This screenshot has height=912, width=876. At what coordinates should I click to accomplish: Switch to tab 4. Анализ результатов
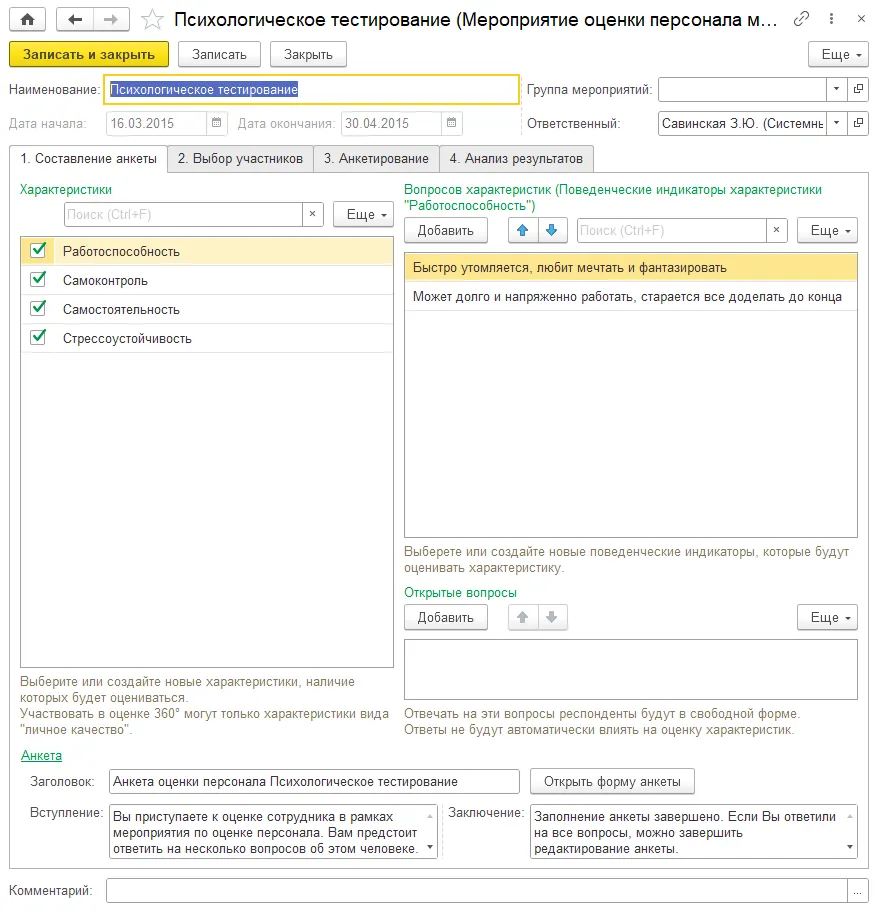517,159
